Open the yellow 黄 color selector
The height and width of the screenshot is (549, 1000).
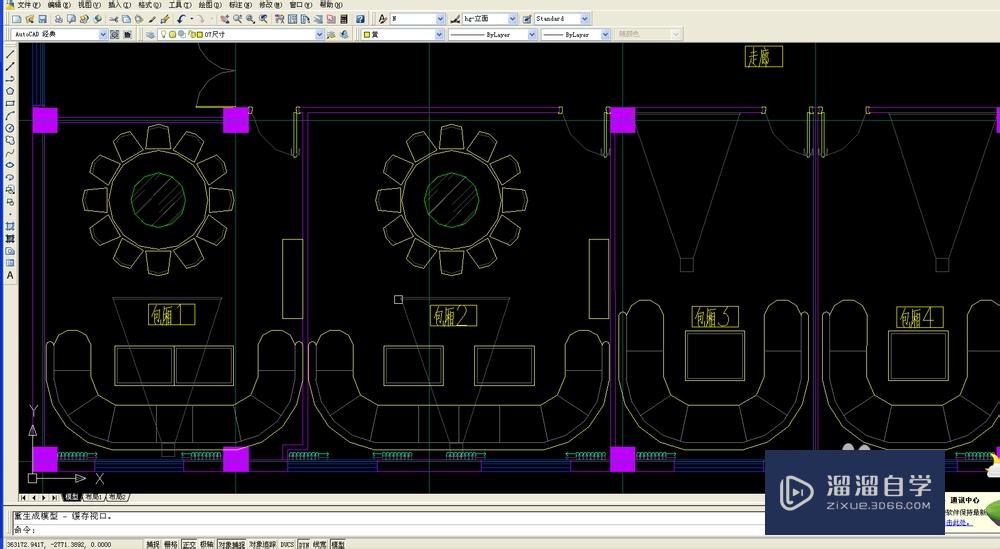(x=439, y=34)
